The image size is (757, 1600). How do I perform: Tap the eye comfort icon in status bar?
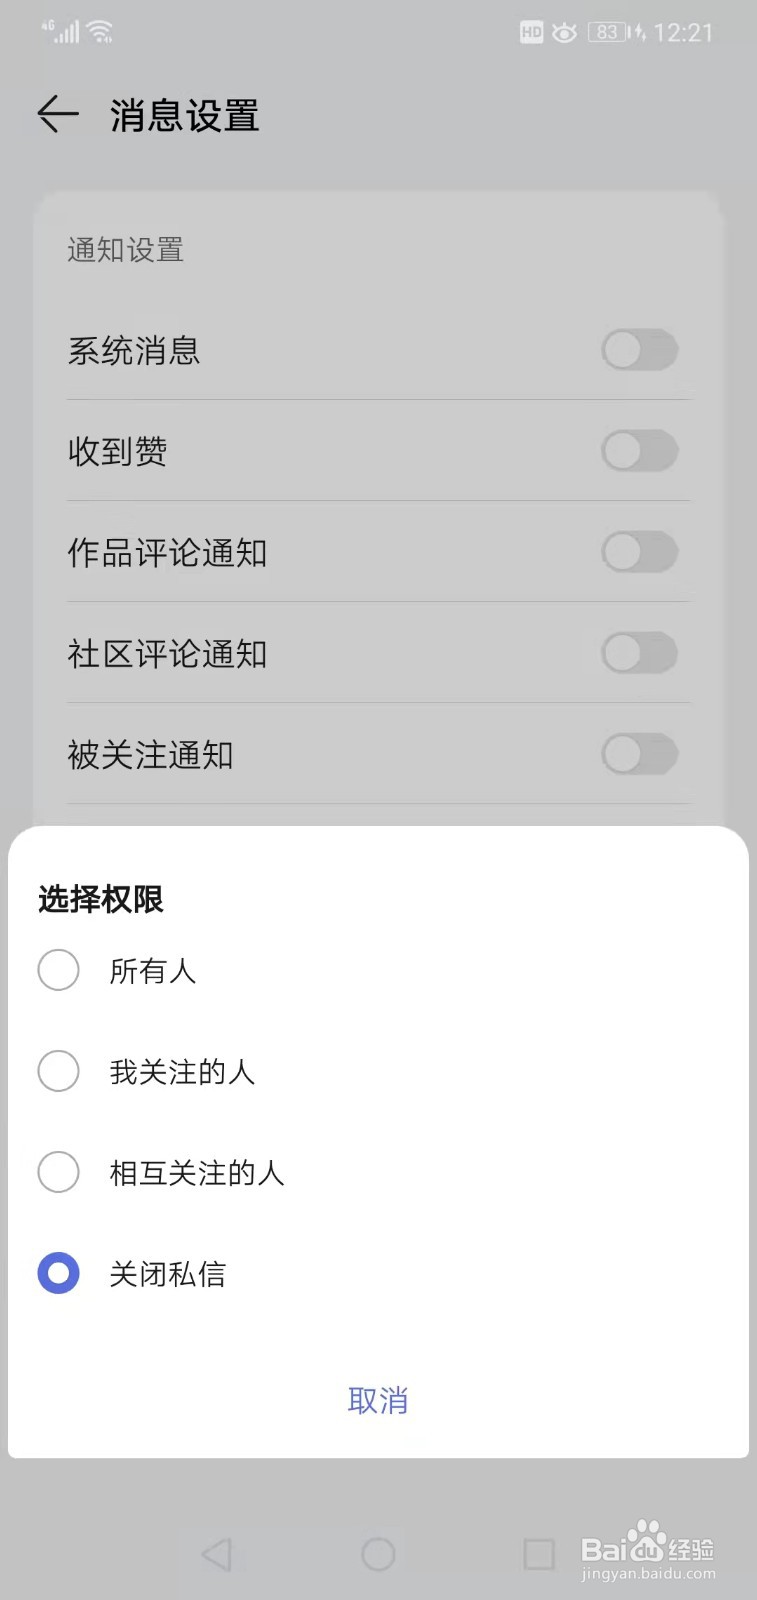(564, 32)
